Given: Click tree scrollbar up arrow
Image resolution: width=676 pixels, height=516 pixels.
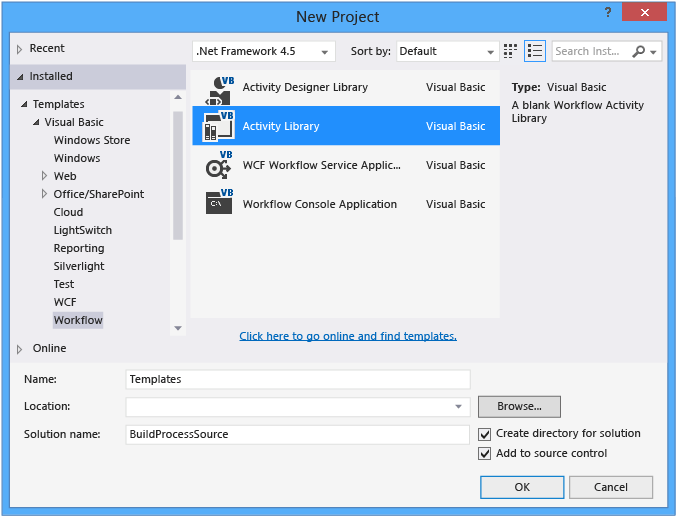Looking at the screenshot, I should tap(178, 97).
